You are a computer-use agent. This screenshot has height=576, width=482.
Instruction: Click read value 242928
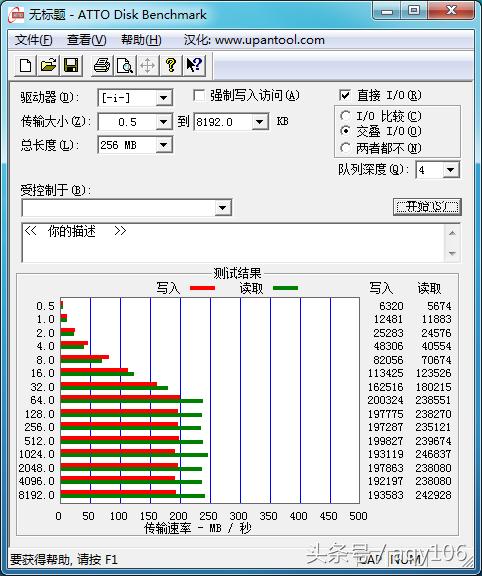point(433,495)
